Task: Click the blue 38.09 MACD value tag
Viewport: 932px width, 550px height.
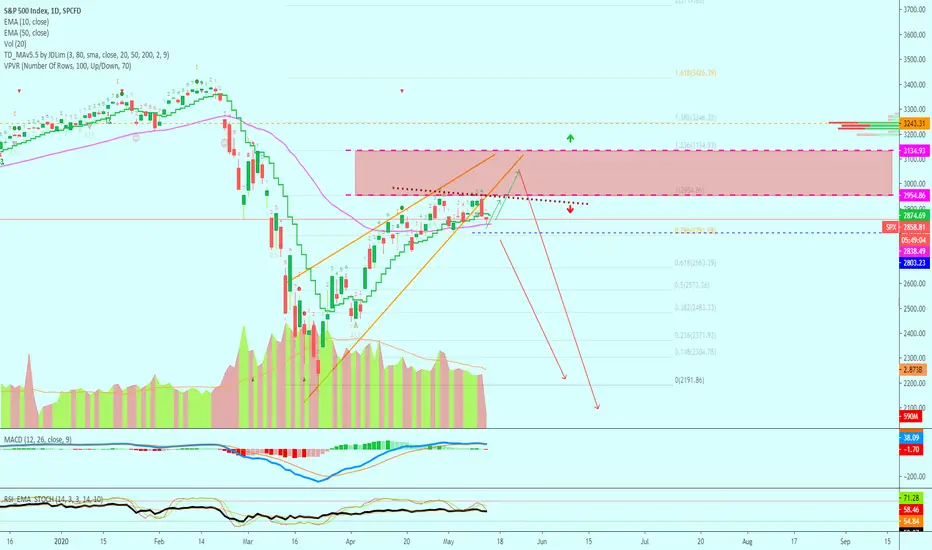Action: (x=911, y=438)
